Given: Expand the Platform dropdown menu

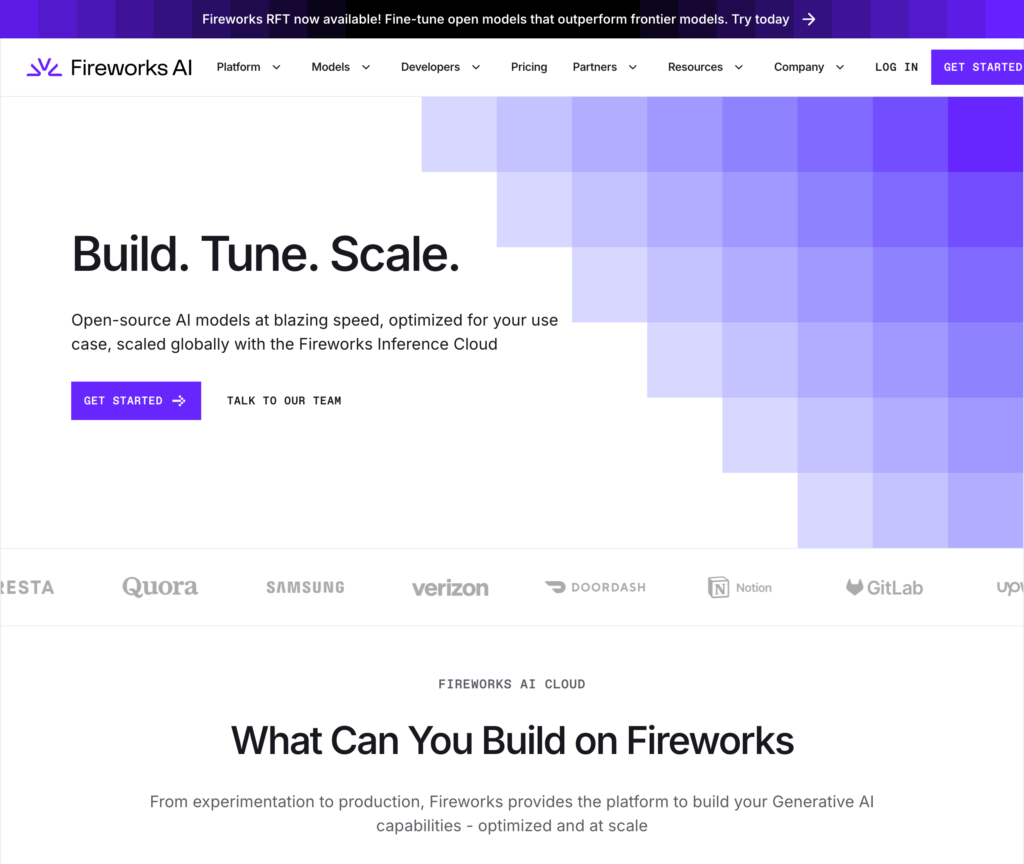Looking at the screenshot, I should pos(248,67).
